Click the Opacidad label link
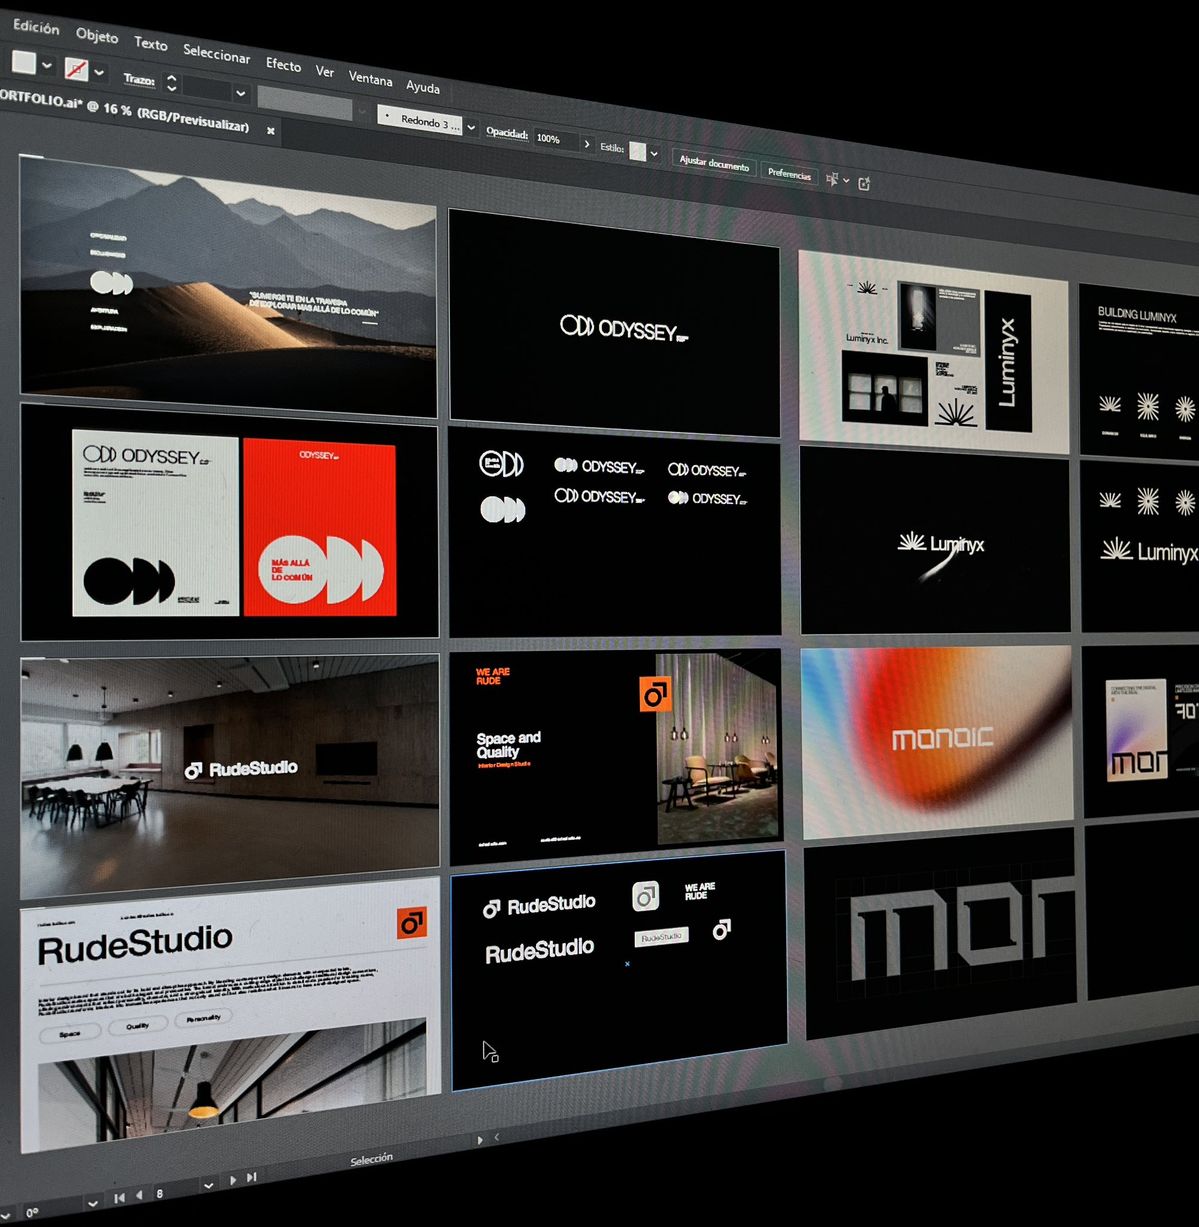This screenshot has width=1199, height=1227. click(507, 132)
